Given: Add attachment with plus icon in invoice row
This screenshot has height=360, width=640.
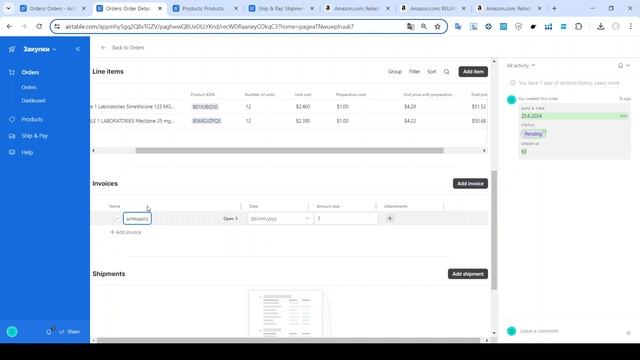Looking at the screenshot, I should pyautogui.click(x=390, y=218).
